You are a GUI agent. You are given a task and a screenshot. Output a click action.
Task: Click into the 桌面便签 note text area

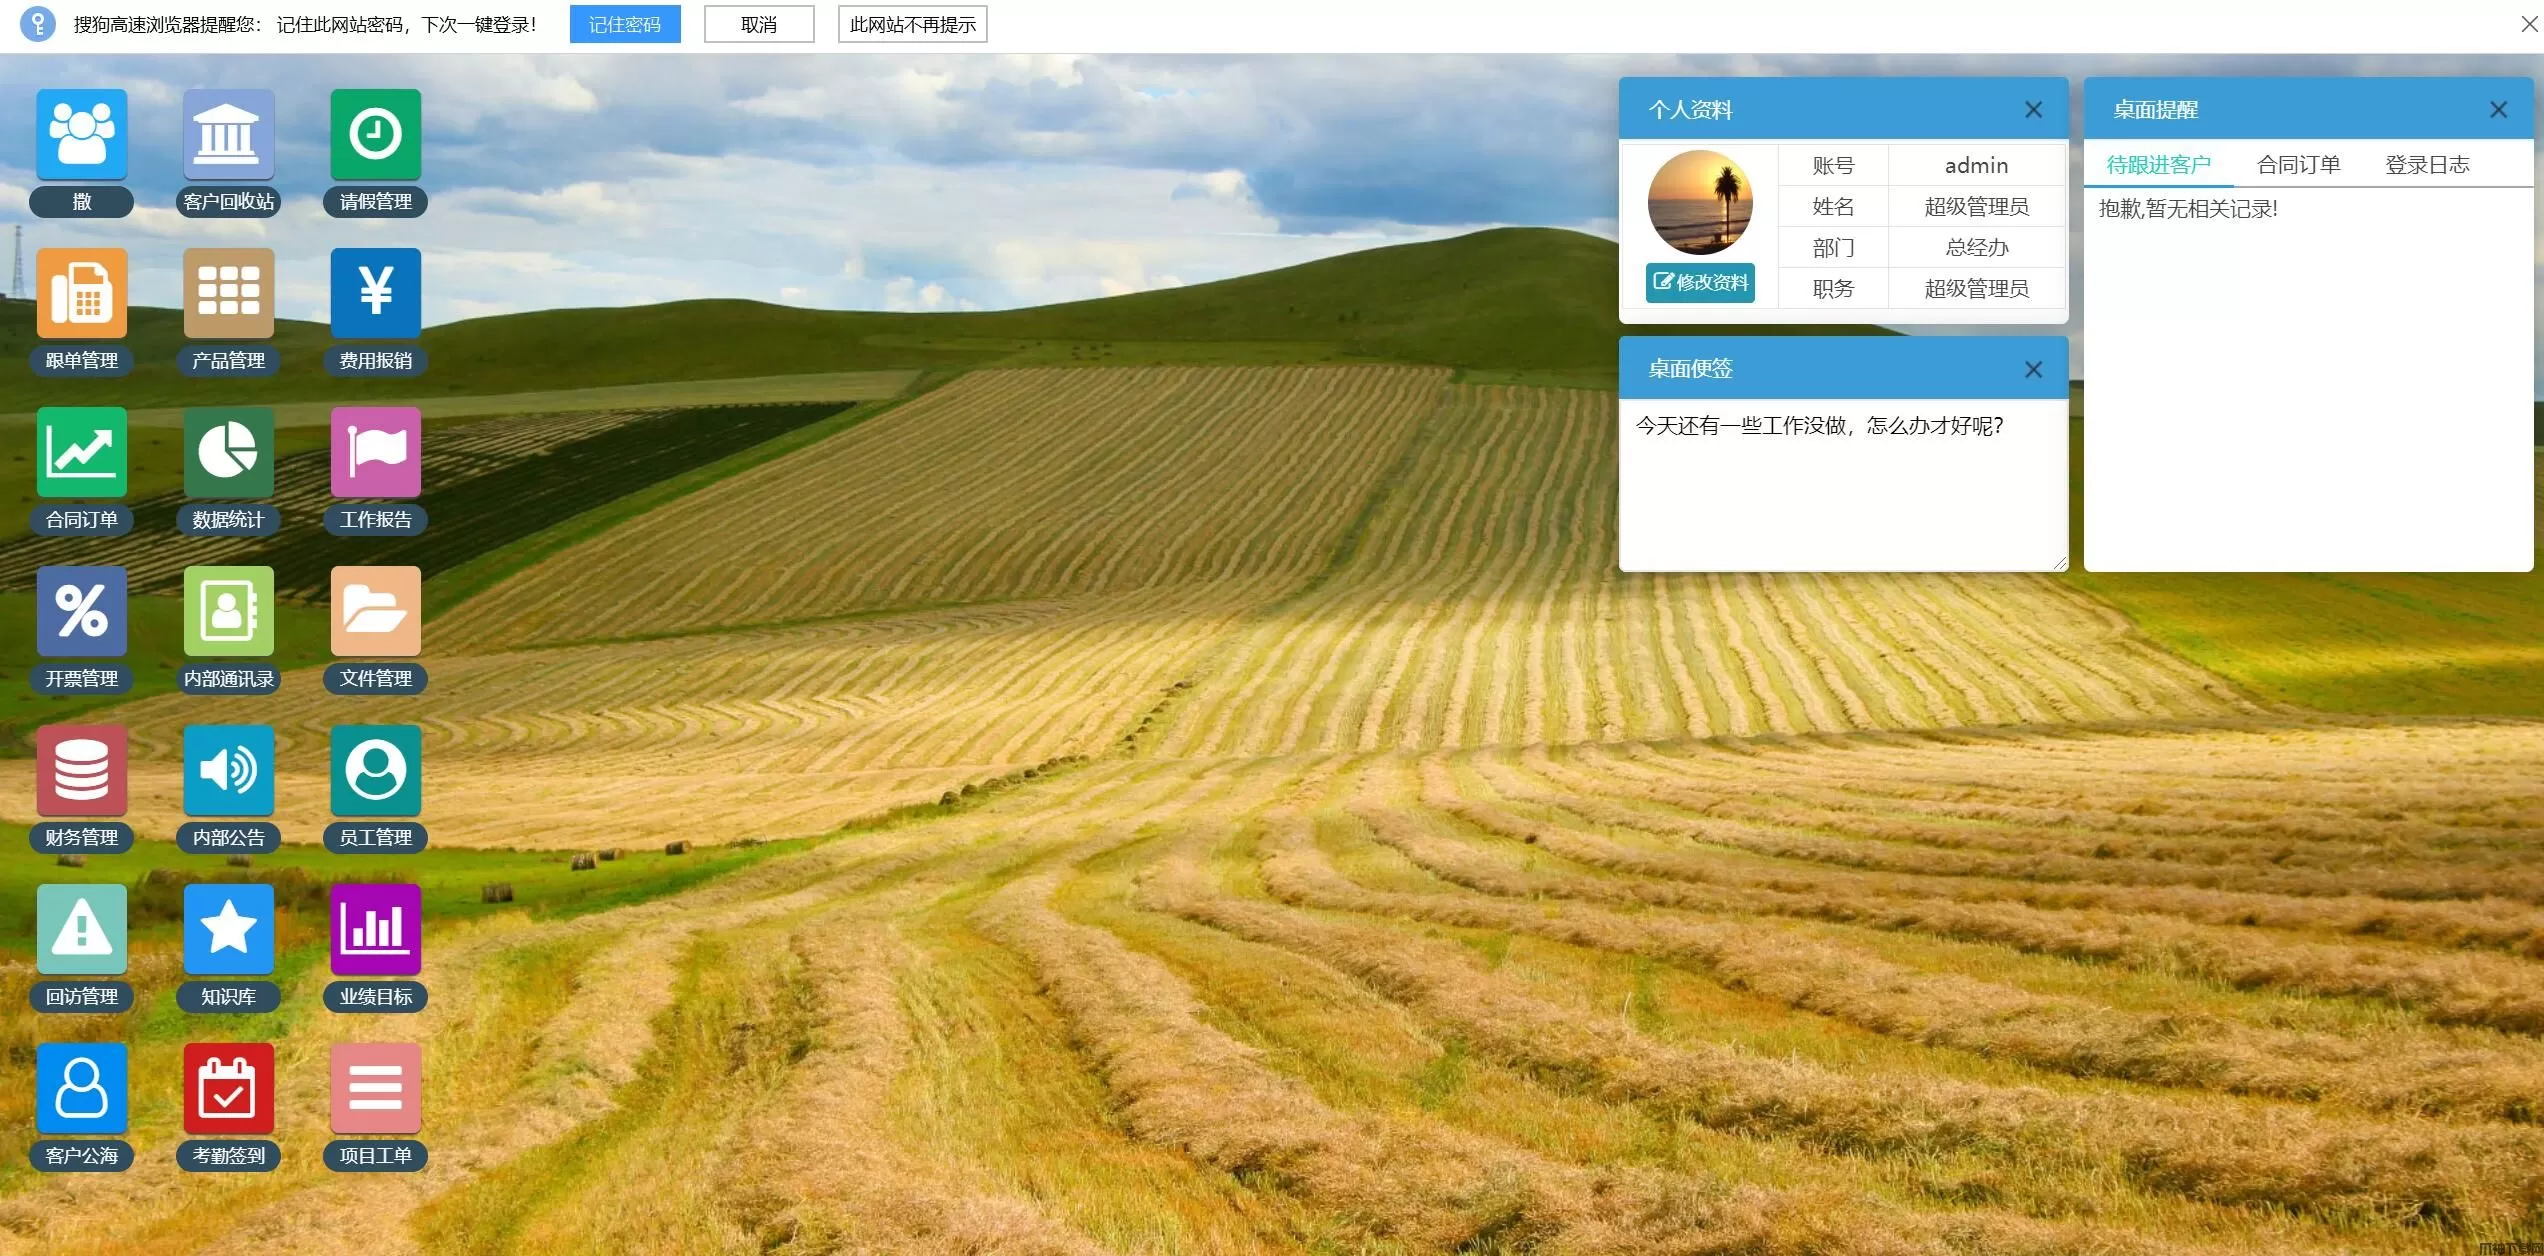tap(1842, 485)
